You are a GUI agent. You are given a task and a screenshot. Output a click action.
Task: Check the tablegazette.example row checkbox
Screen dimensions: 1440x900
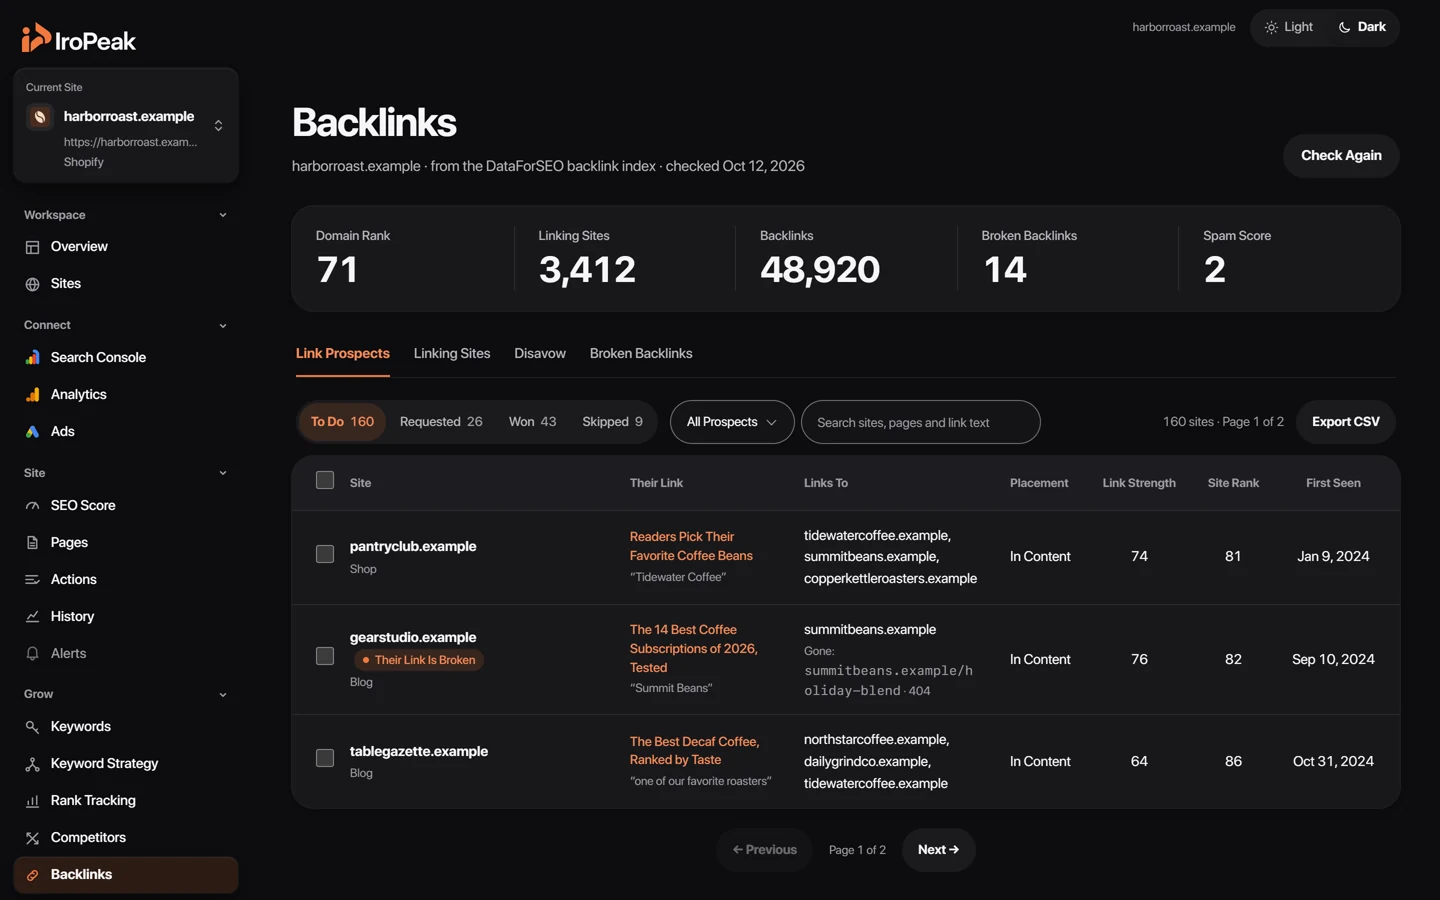(325, 758)
